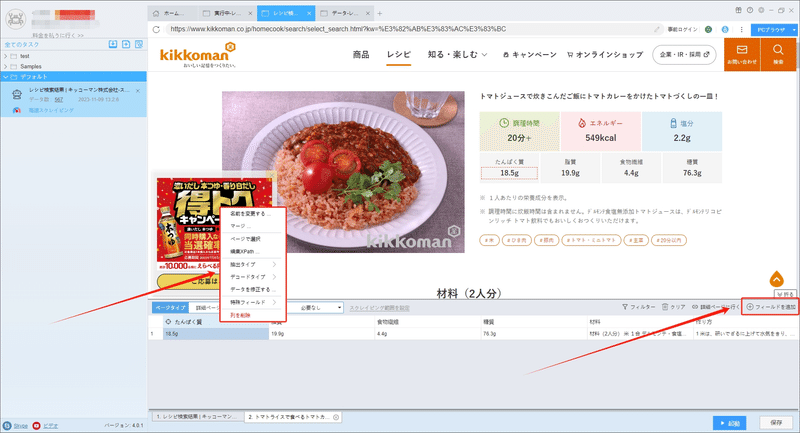
Task: Click the URL address field
Action: [x=411, y=29]
